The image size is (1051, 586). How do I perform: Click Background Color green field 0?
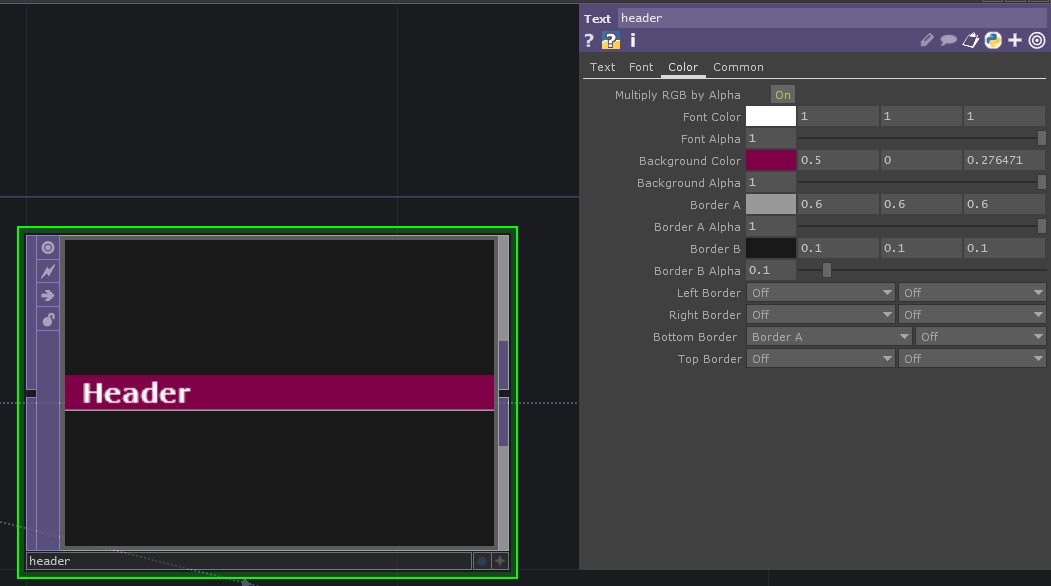click(920, 160)
